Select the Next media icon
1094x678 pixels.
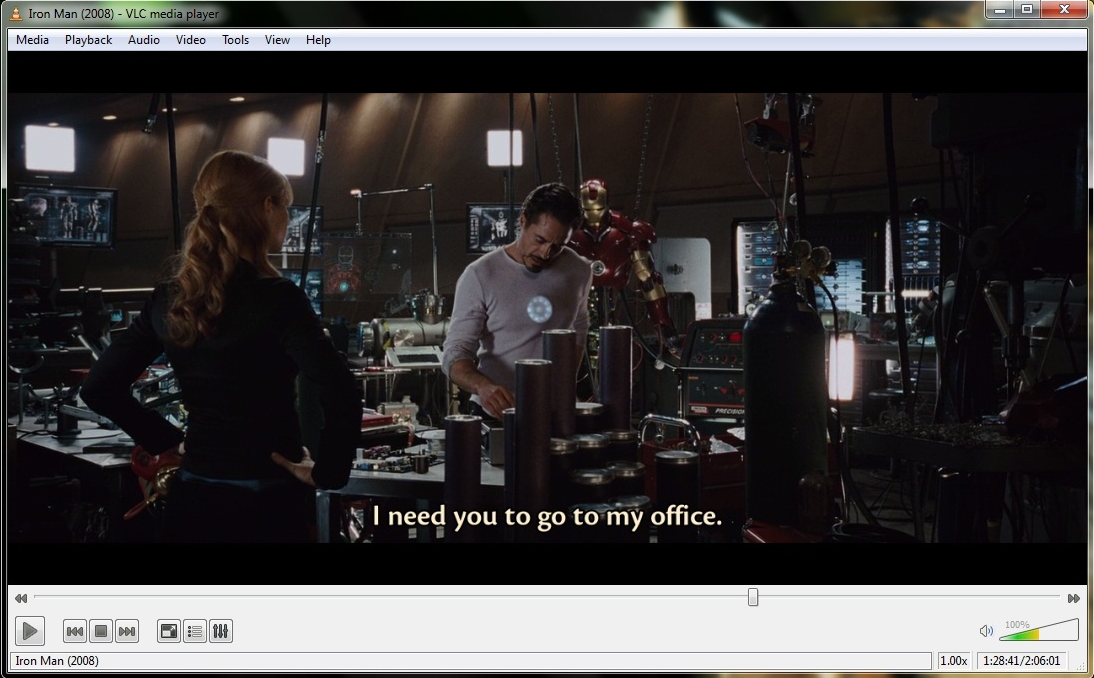[126, 631]
